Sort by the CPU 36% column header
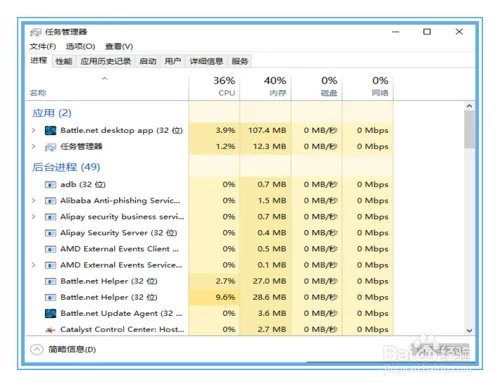The height and width of the screenshot is (387, 500). 214,87
